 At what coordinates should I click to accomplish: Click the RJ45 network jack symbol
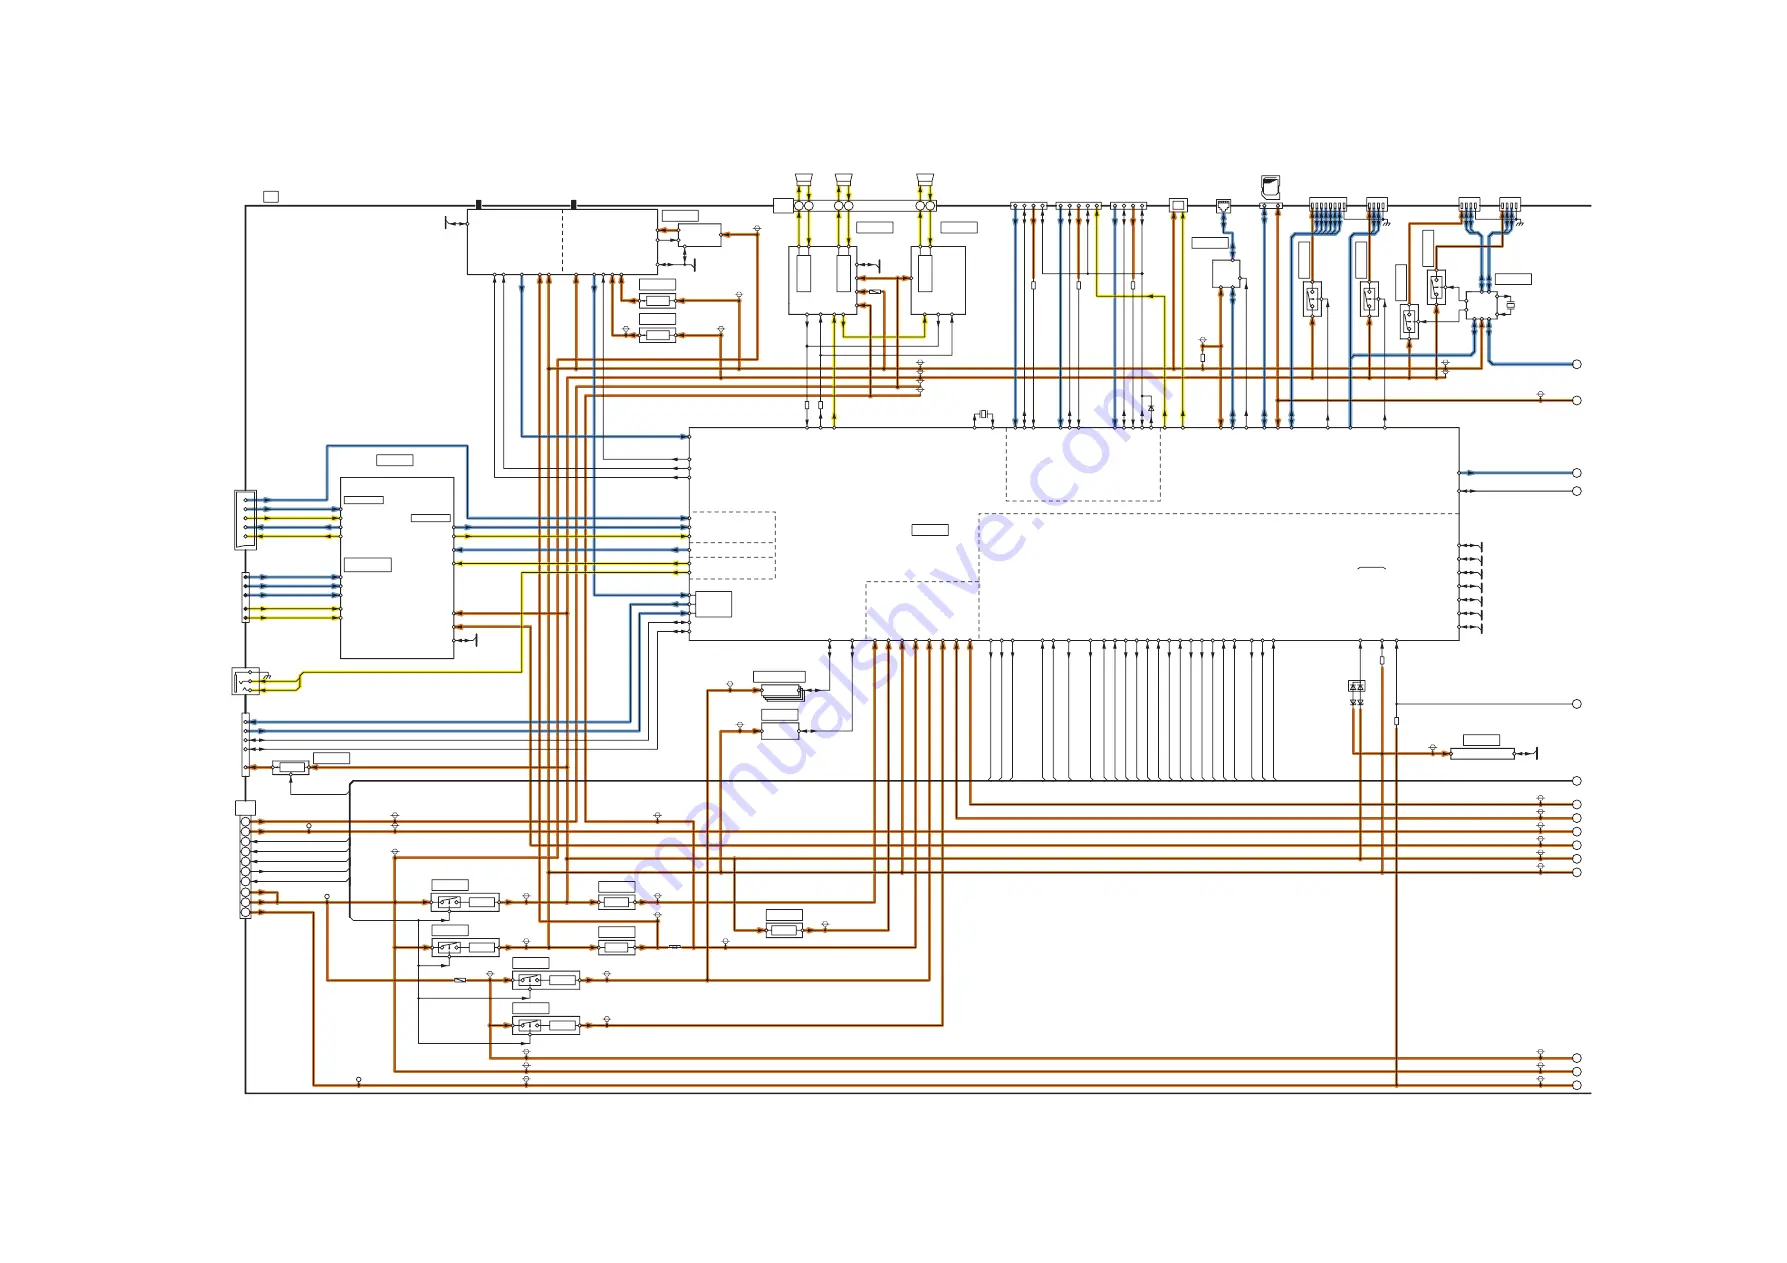pos(1224,205)
